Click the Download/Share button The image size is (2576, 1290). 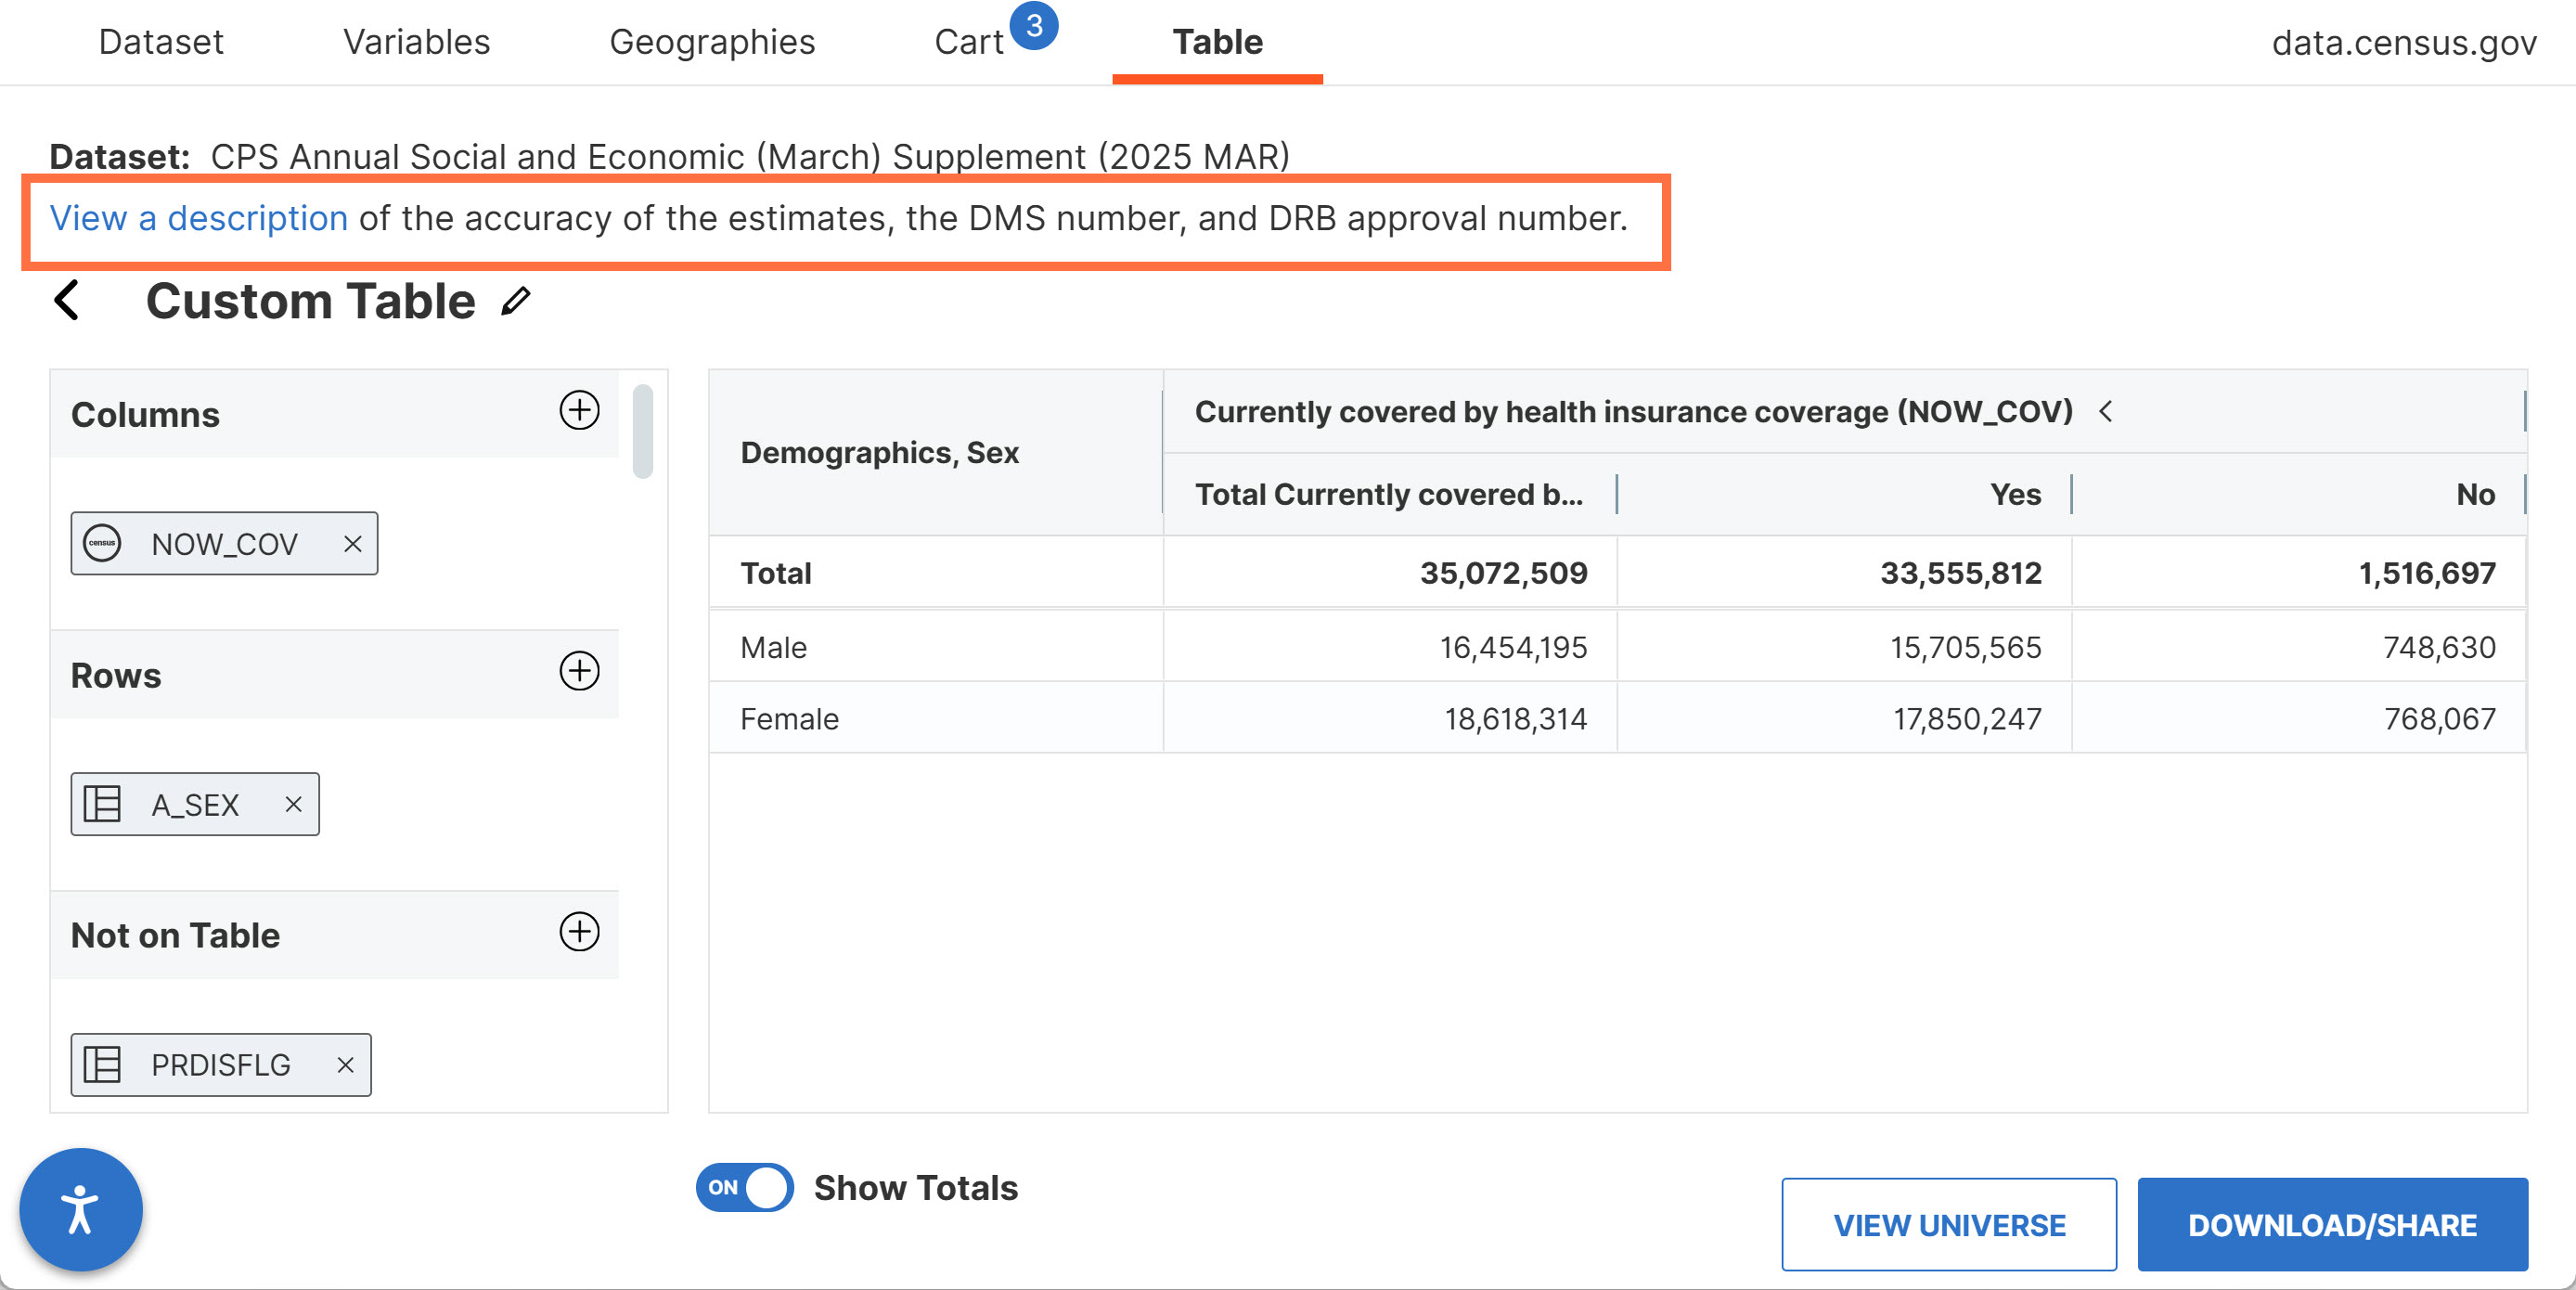[x=2331, y=1224]
